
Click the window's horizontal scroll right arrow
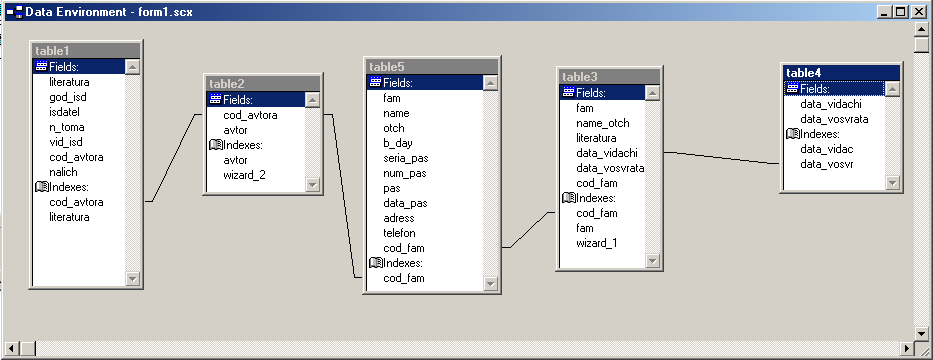[x=907, y=348]
